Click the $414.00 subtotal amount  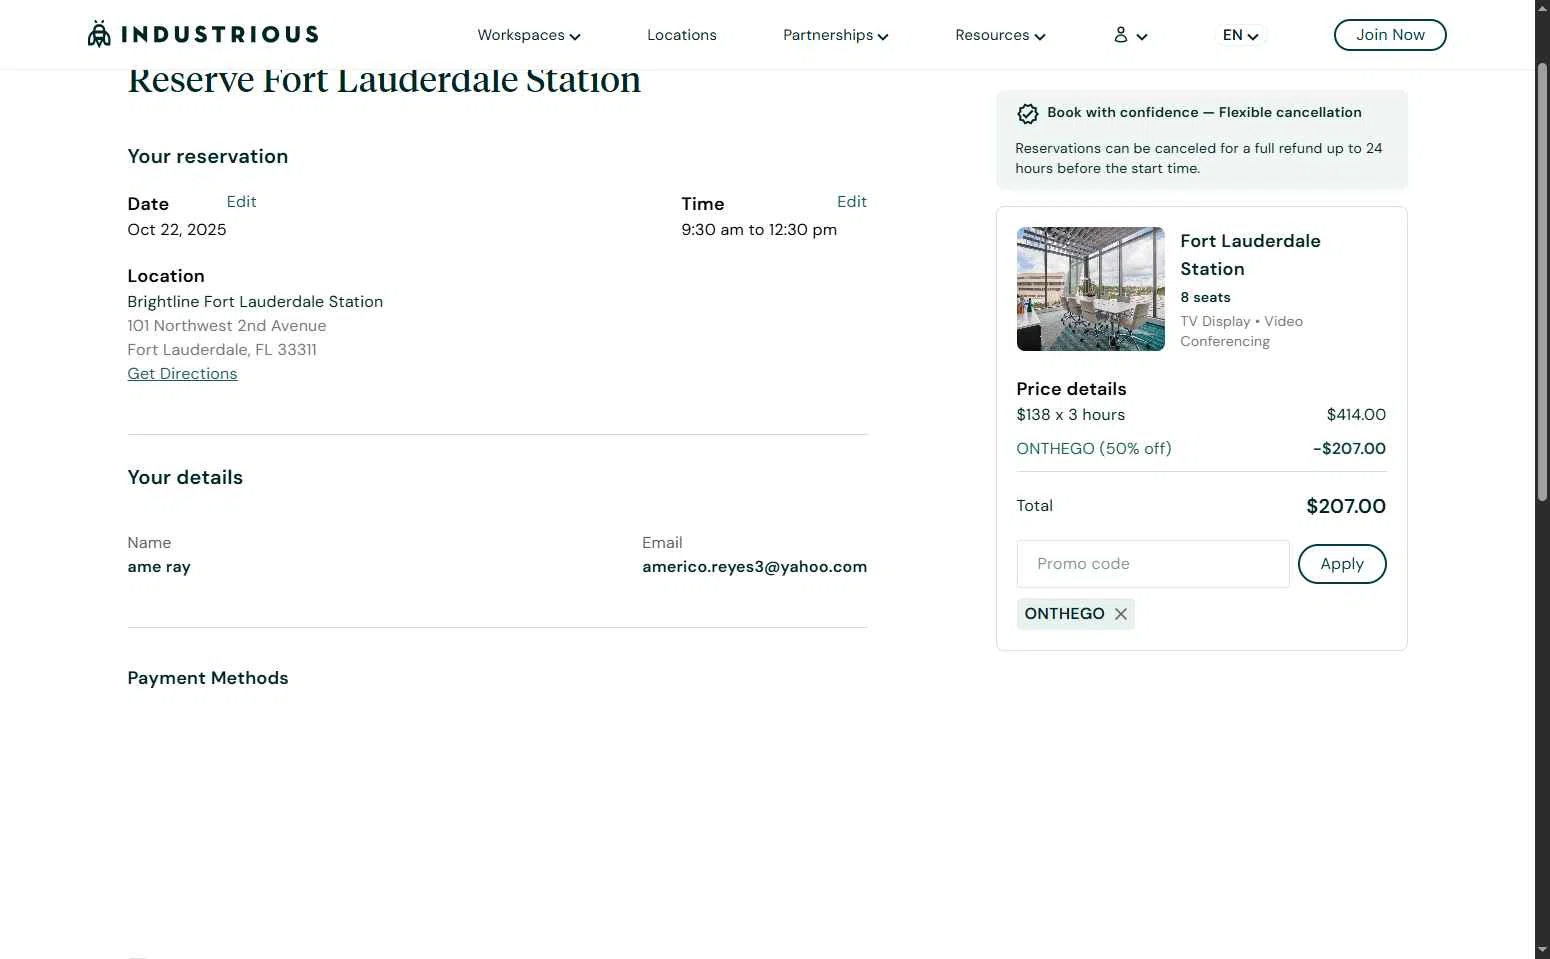coord(1356,415)
